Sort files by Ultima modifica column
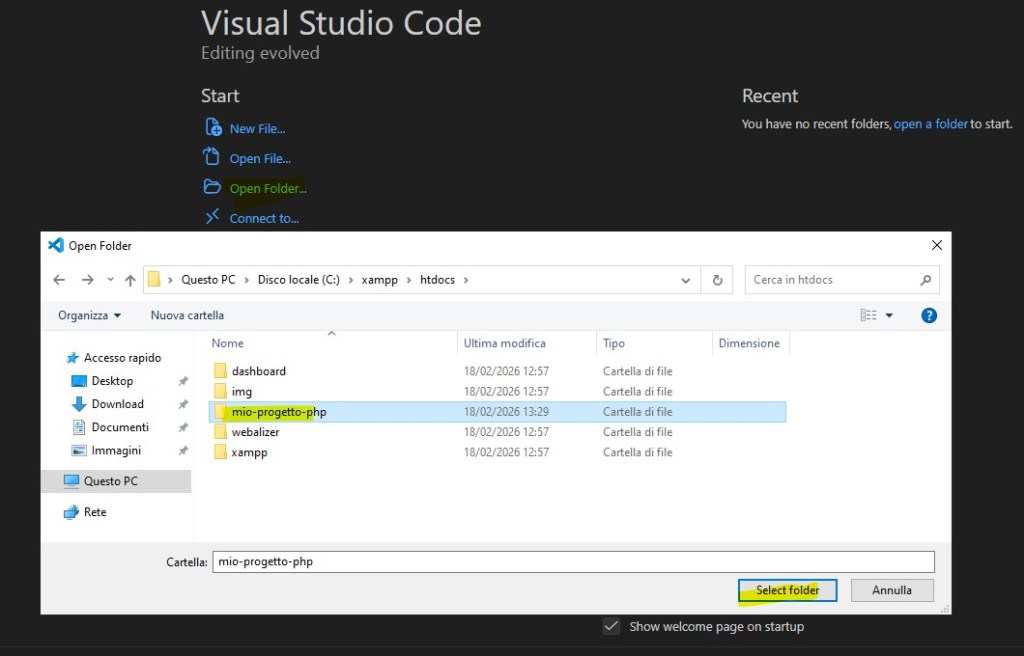This screenshot has width=1024, height=656. (x=504, y=343)
